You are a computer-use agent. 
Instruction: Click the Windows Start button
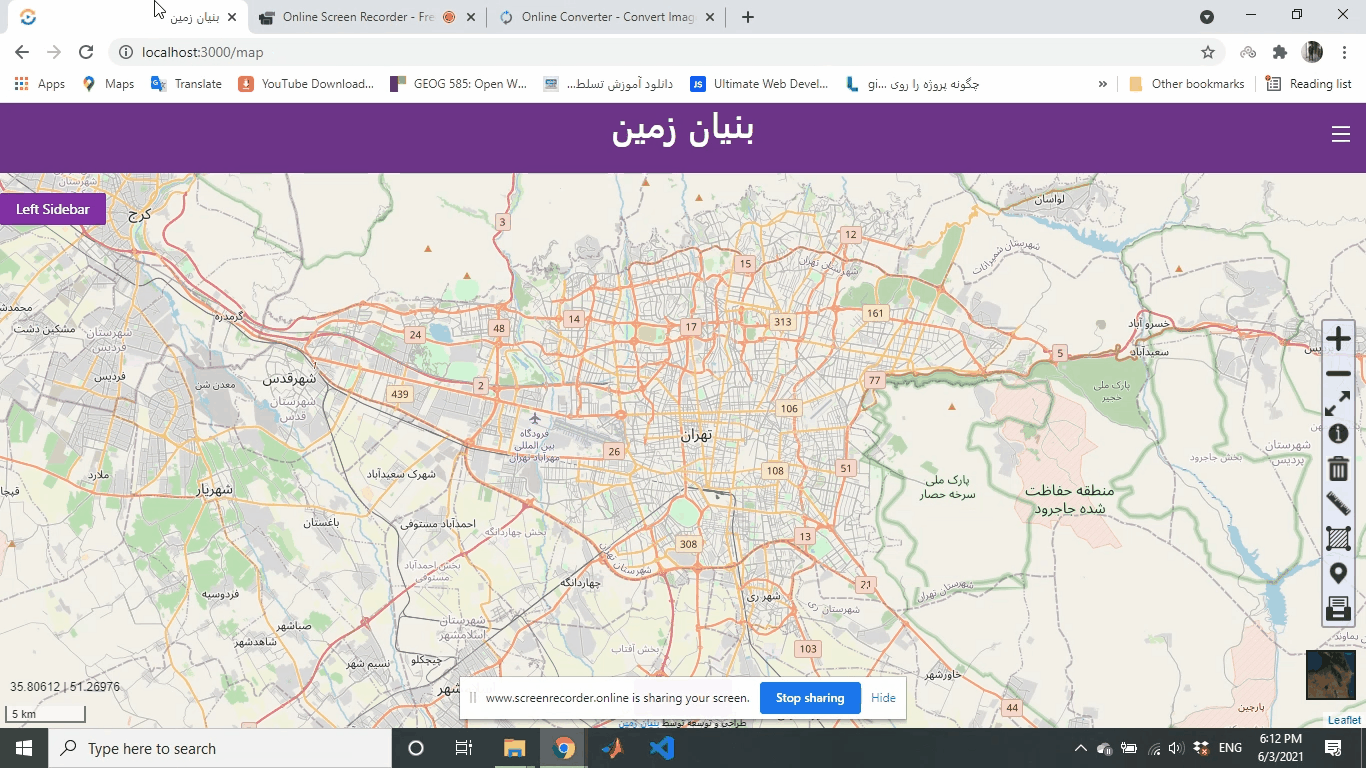coord(23,748)
